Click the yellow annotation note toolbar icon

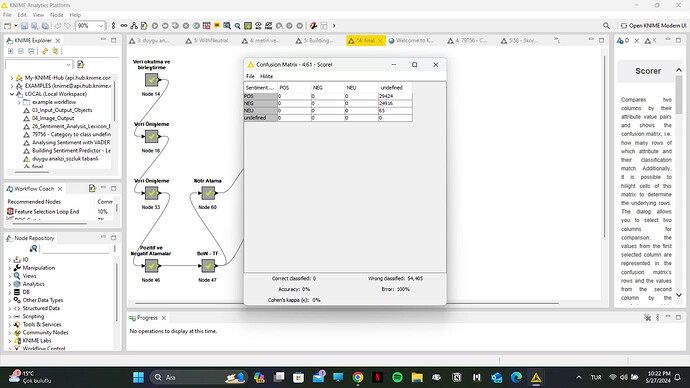point(217,26)
